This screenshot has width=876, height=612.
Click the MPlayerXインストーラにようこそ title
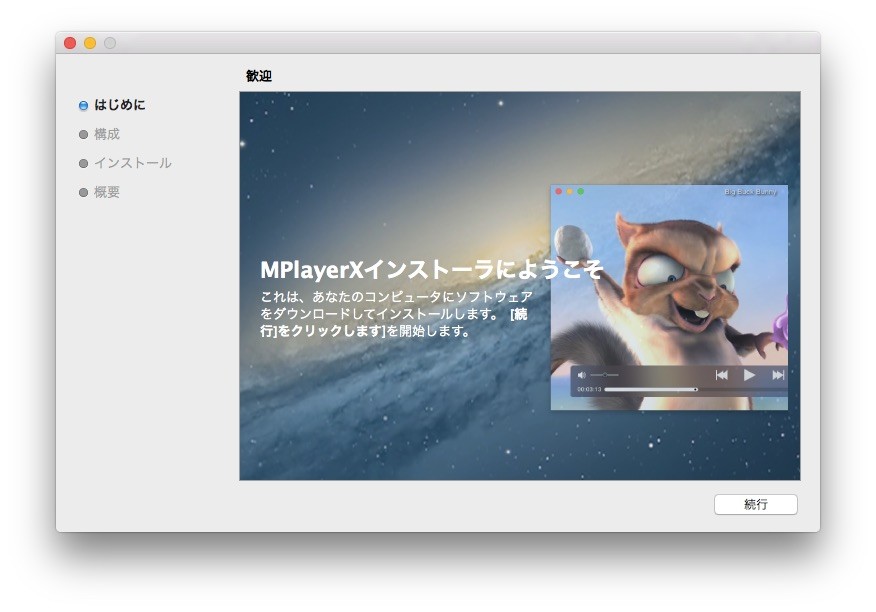coord(431,269)
